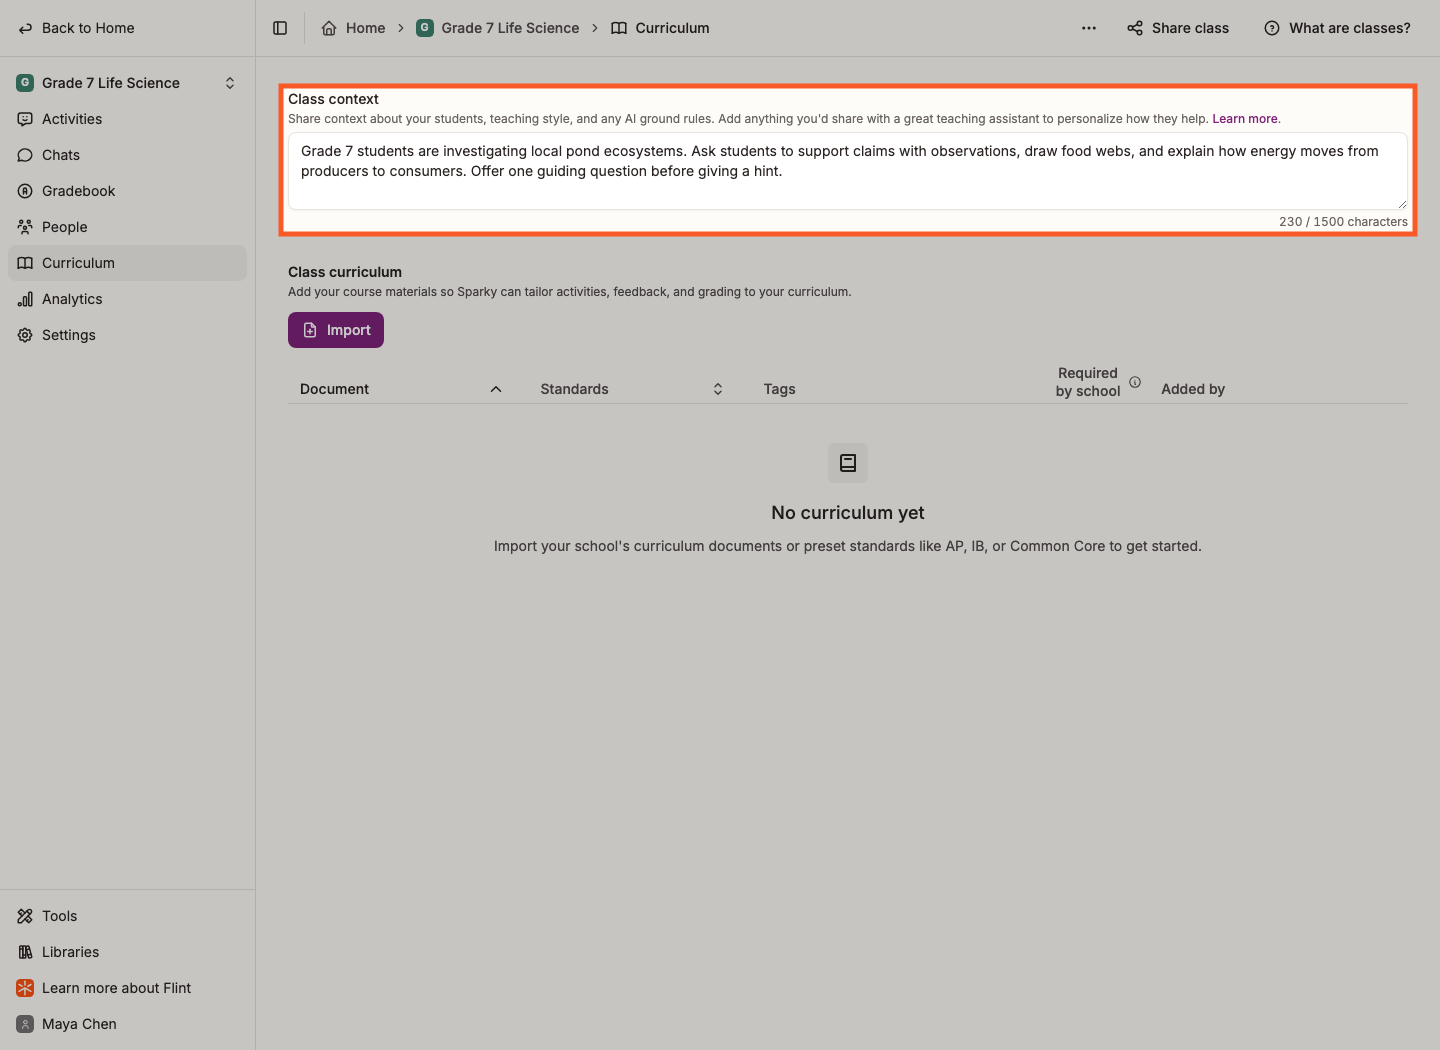Click the Required by school column header
Viewport: 1440px width, 1050px height.
pyautogui.click(x=1088, y=382)
